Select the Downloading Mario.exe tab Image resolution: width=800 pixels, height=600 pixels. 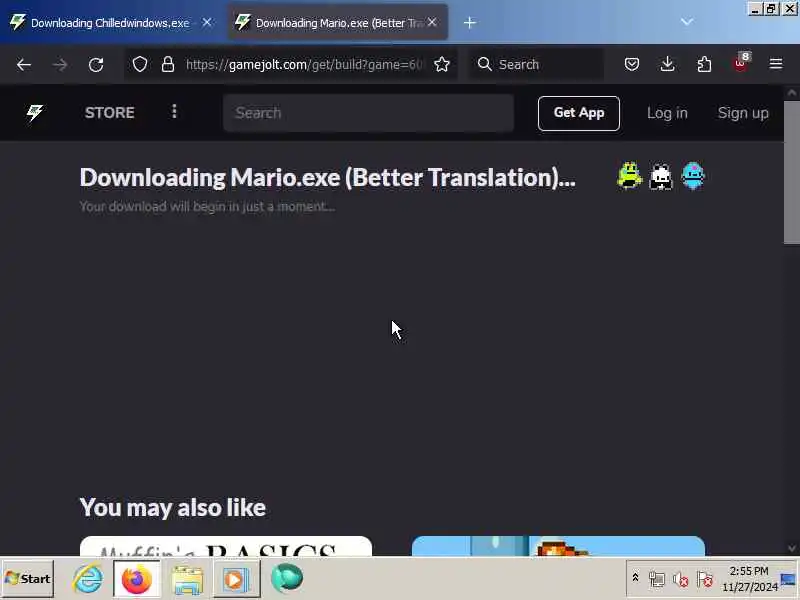pos(338,23)
